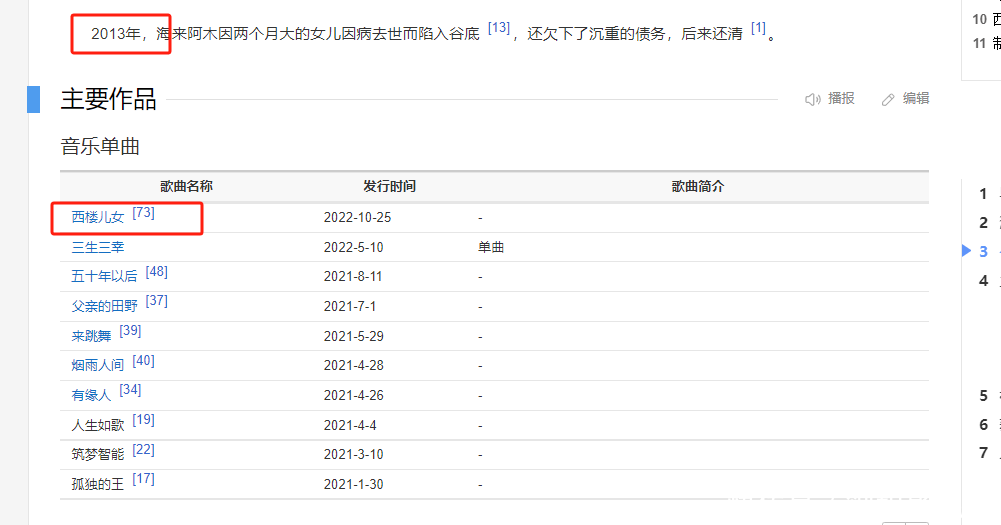1001x525 pixels.
Task: Open the 来跳舞 song link
Action: point(91,336)
